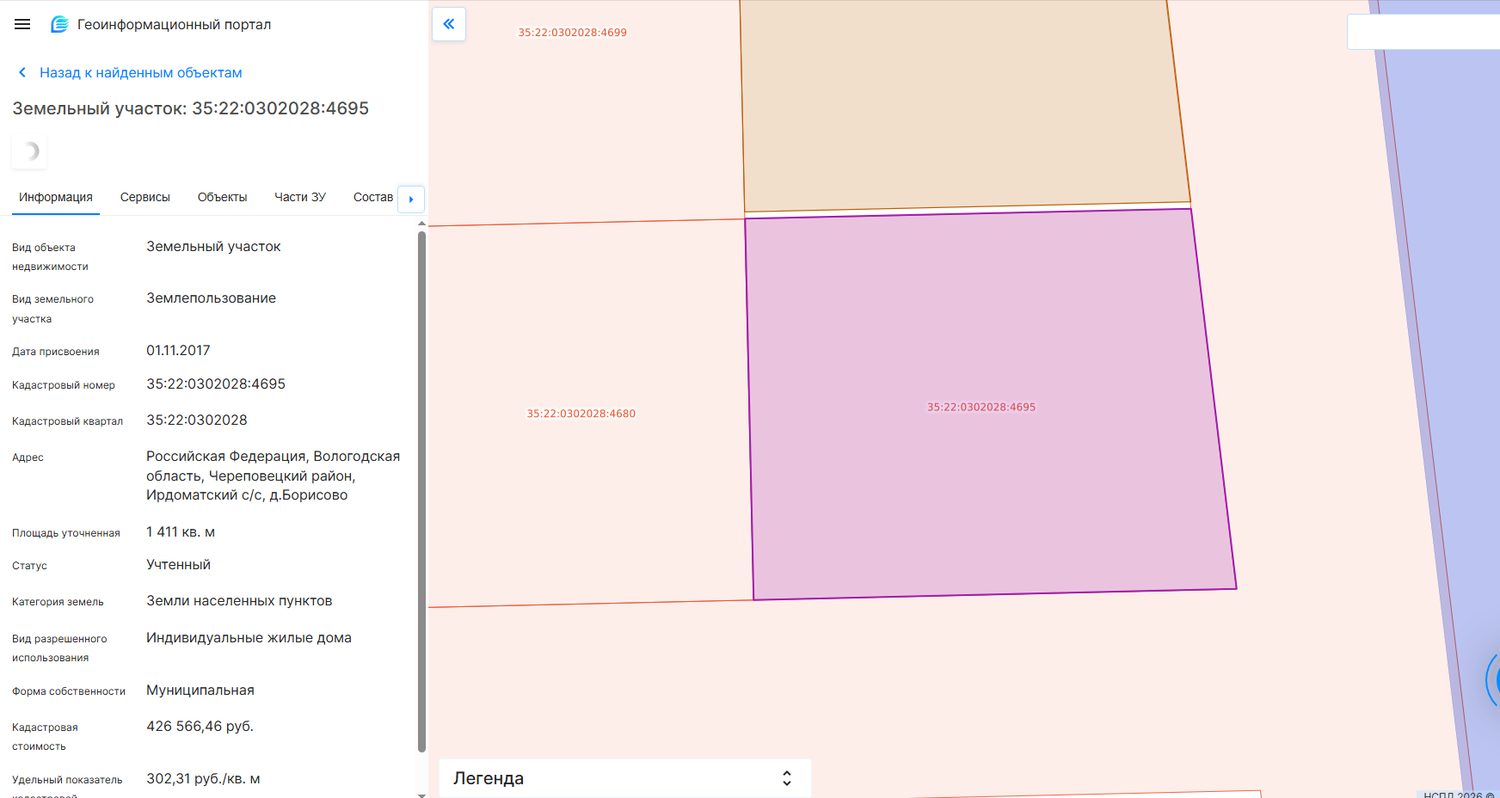Click cadastral number value 35:22:0302028:4695
The image size is (1500, 798).
(x=216, y=384)
